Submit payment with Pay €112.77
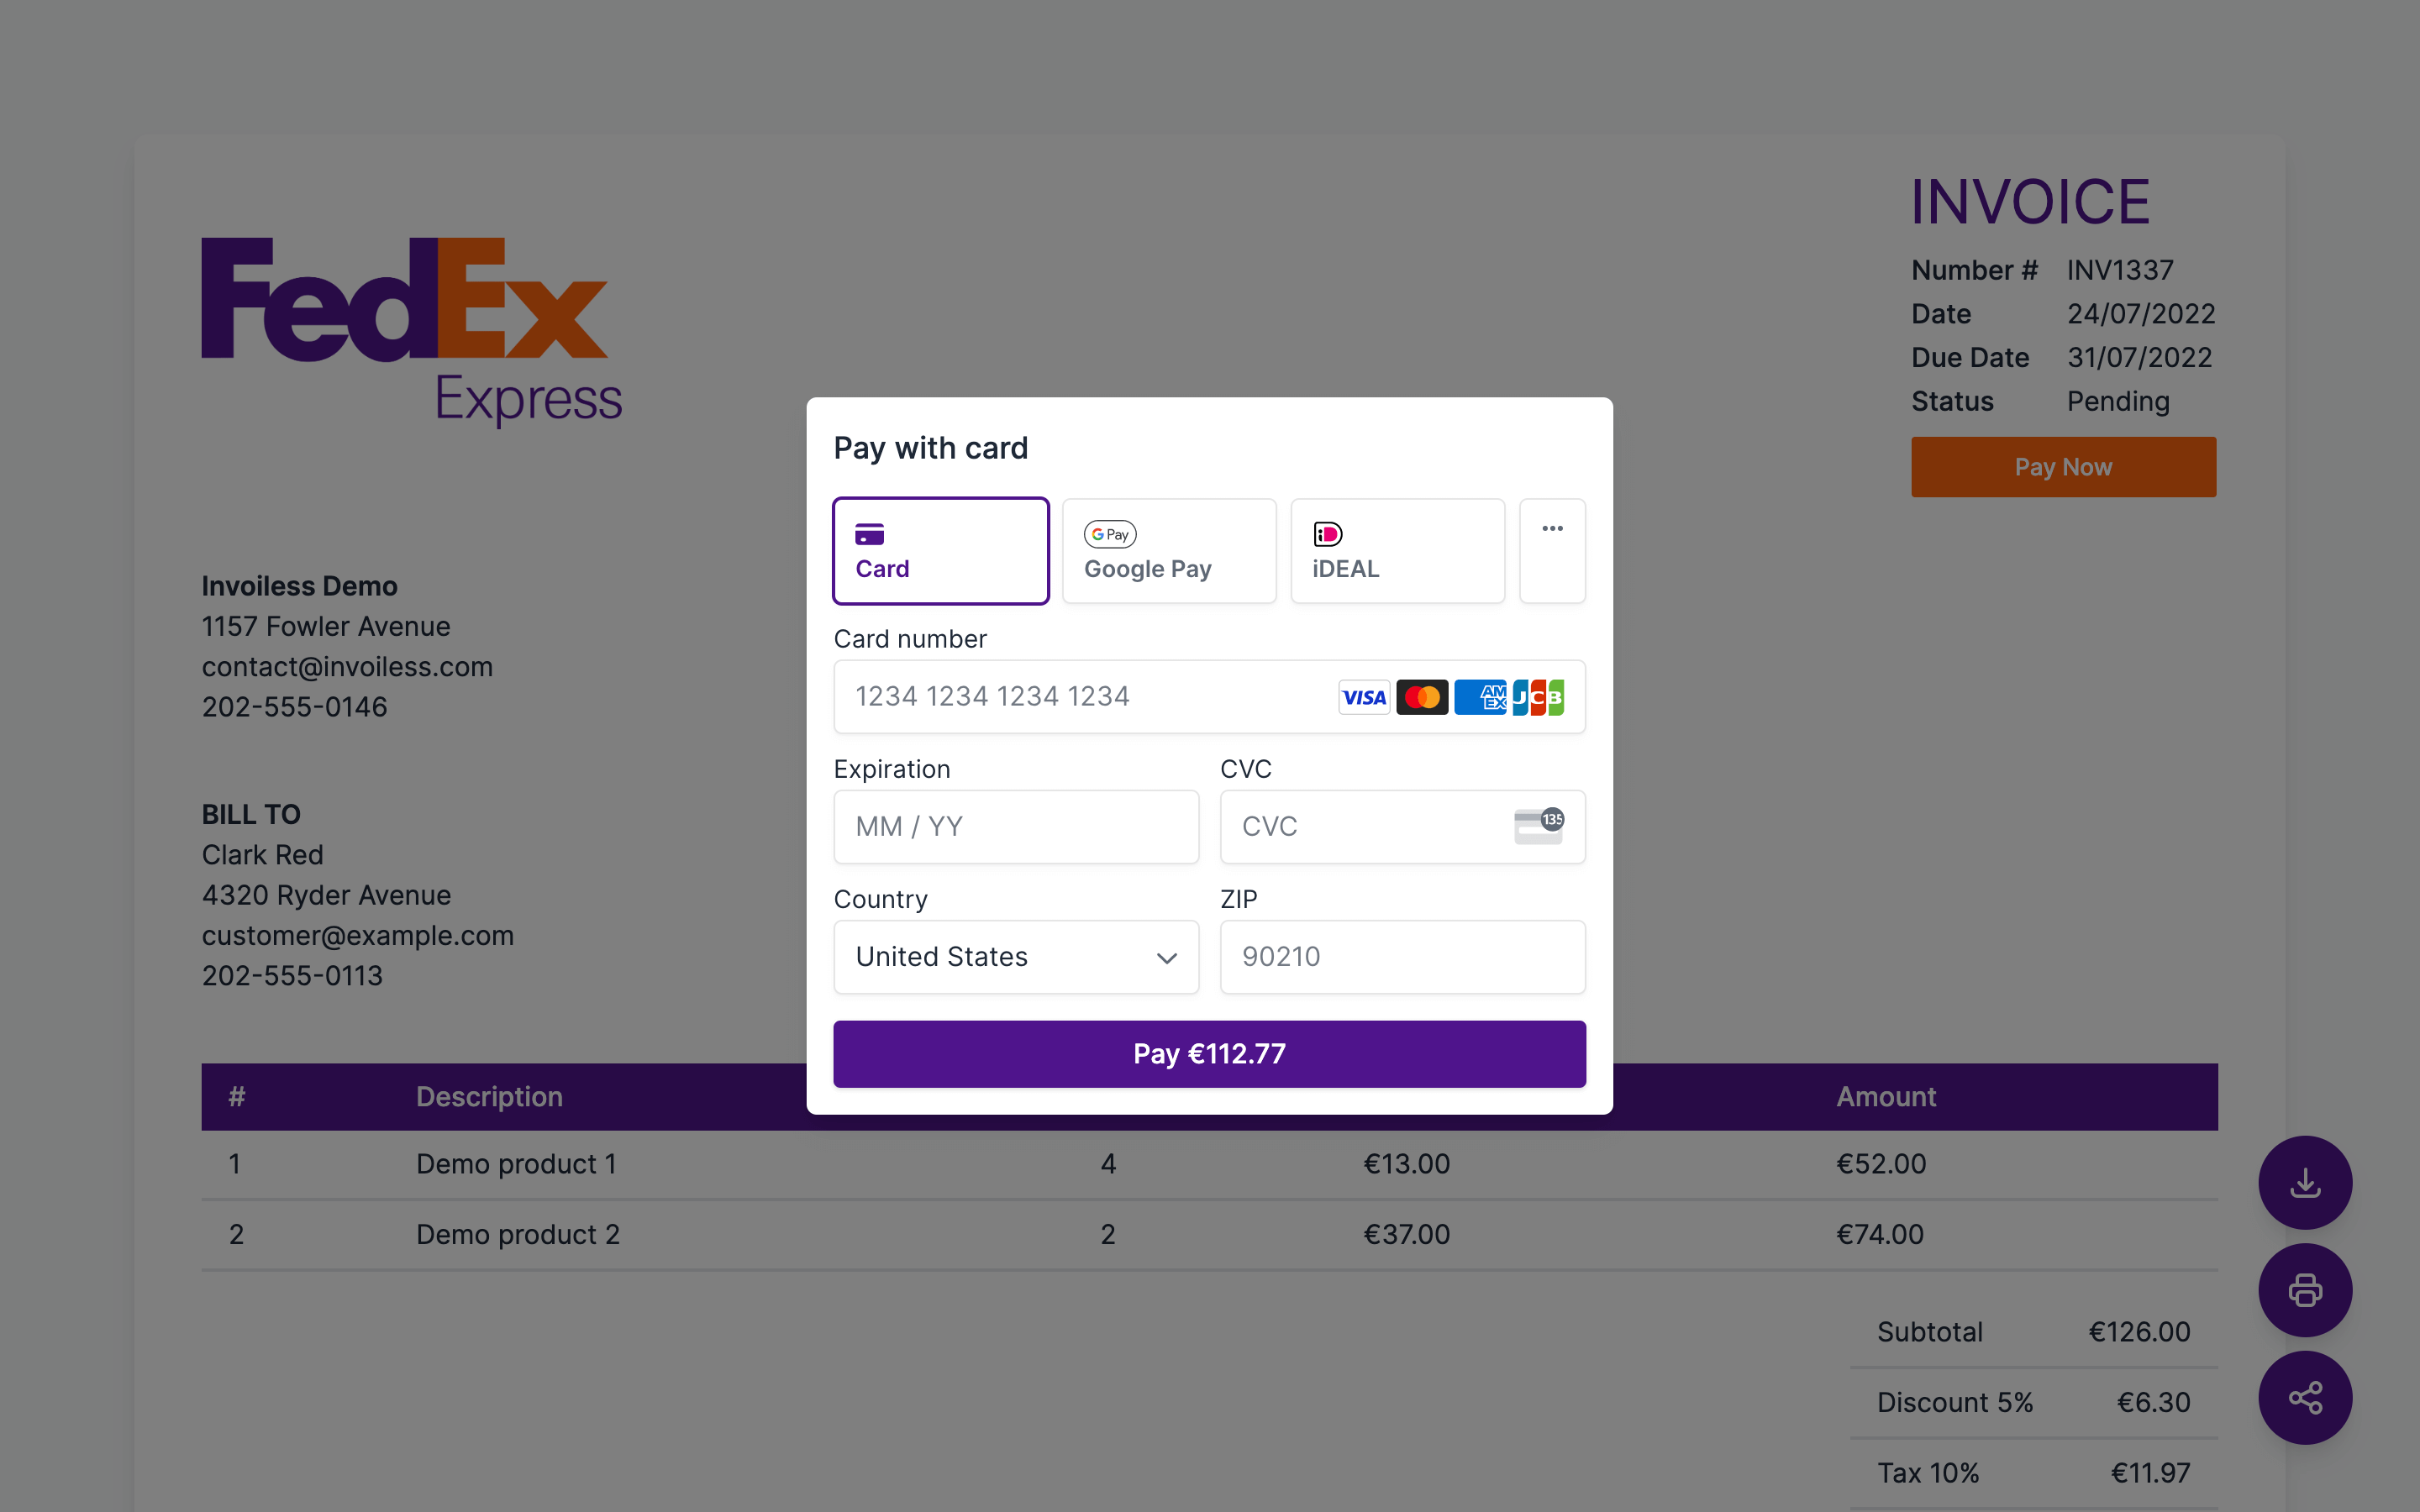The width and height of the screenshot is (2420, 1512). pos(1209,1054)
